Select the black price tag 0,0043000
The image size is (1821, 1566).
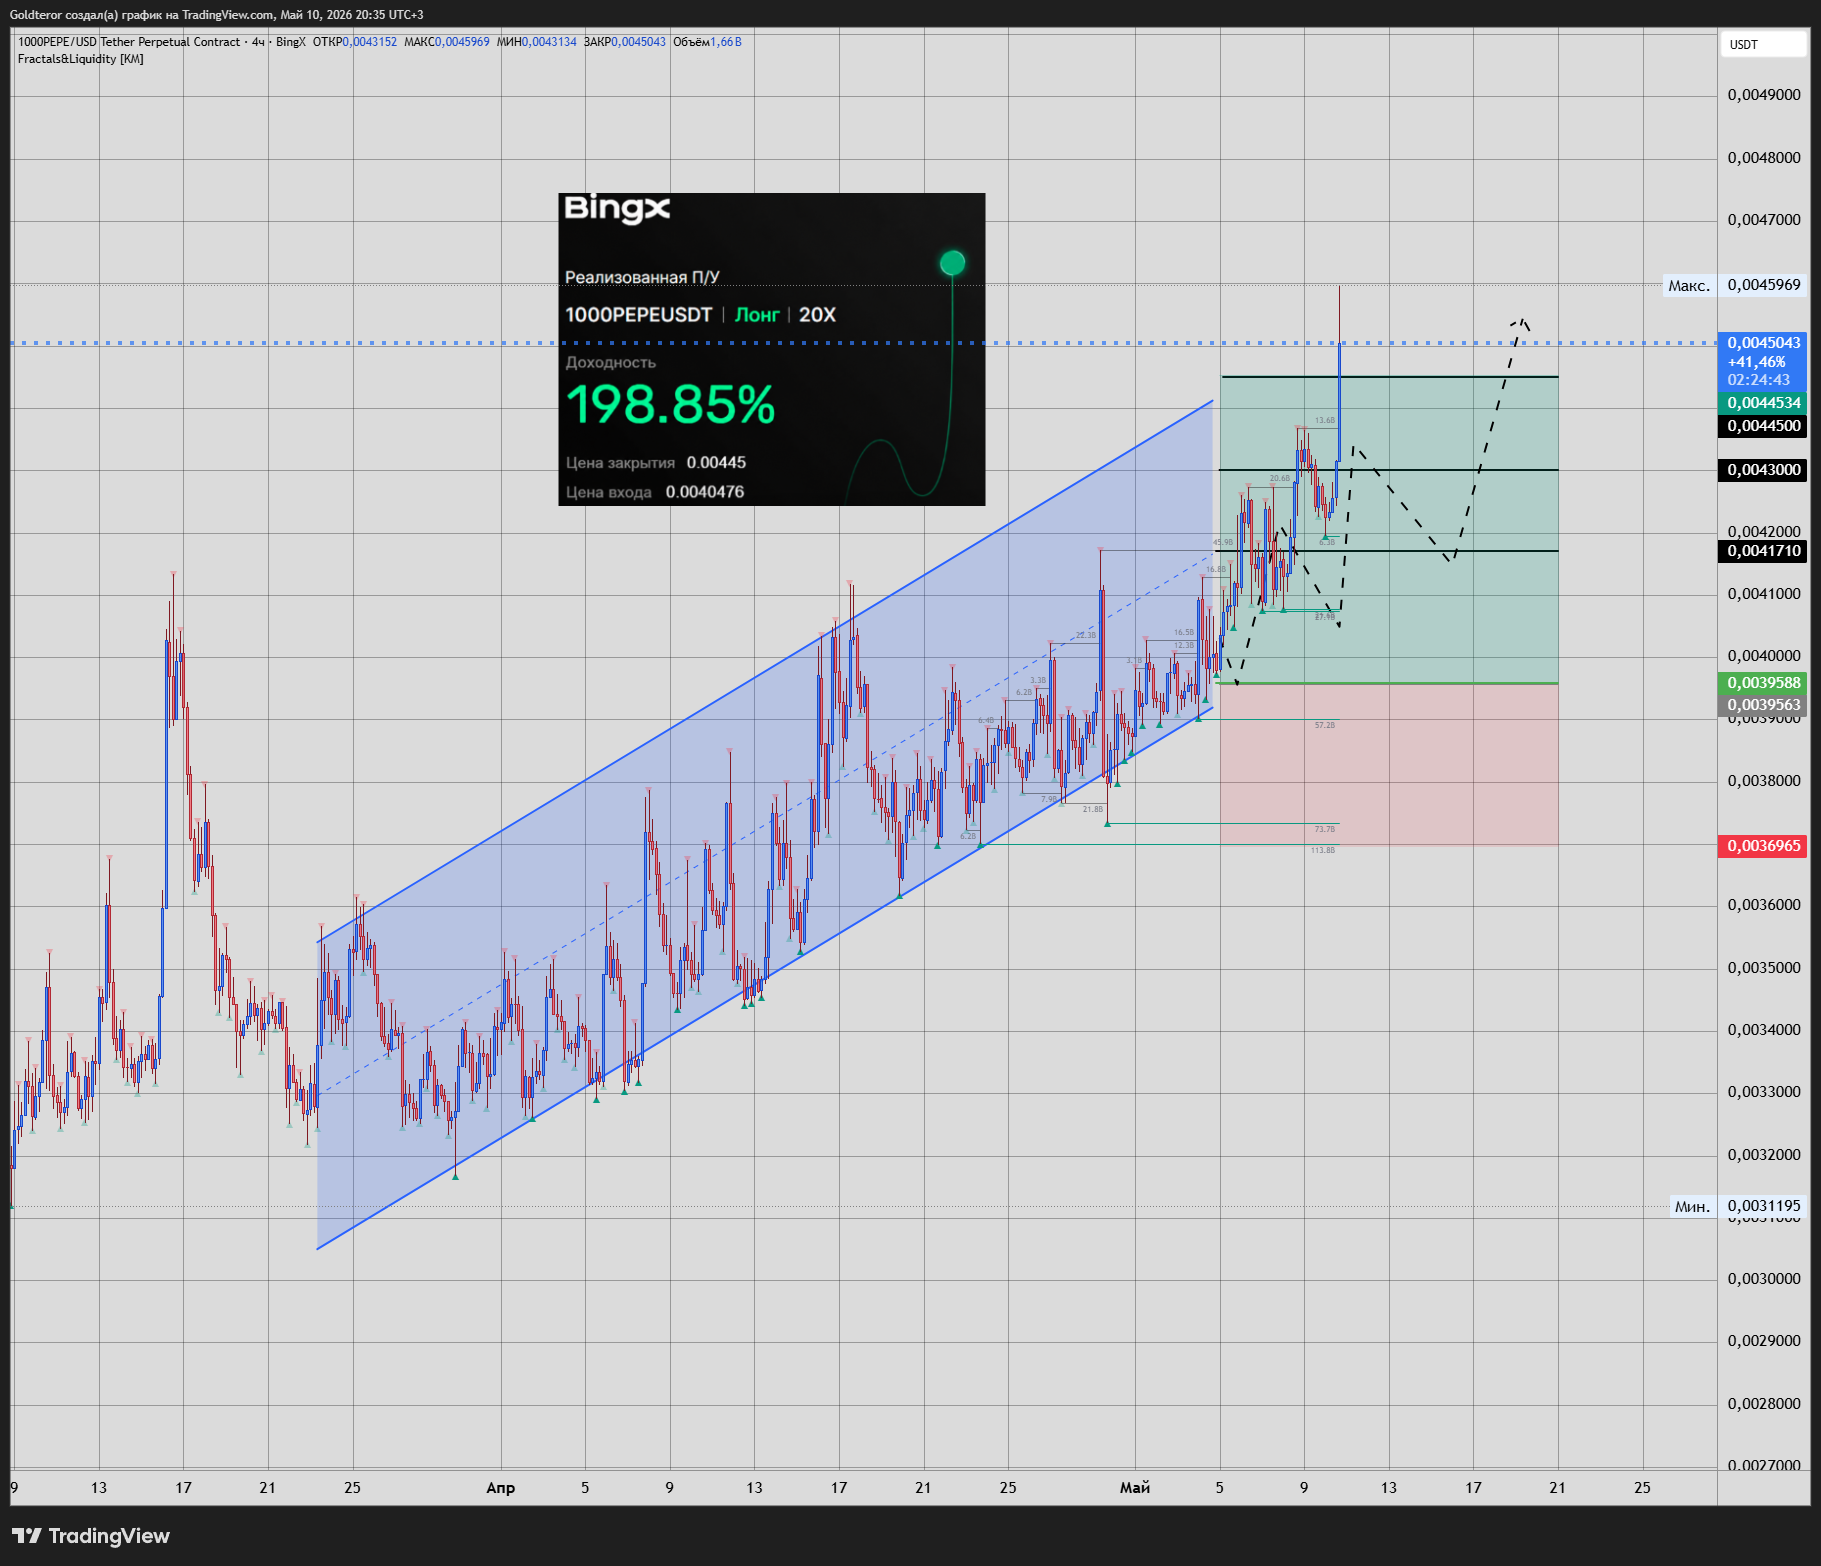click(x=1763, y=470)
